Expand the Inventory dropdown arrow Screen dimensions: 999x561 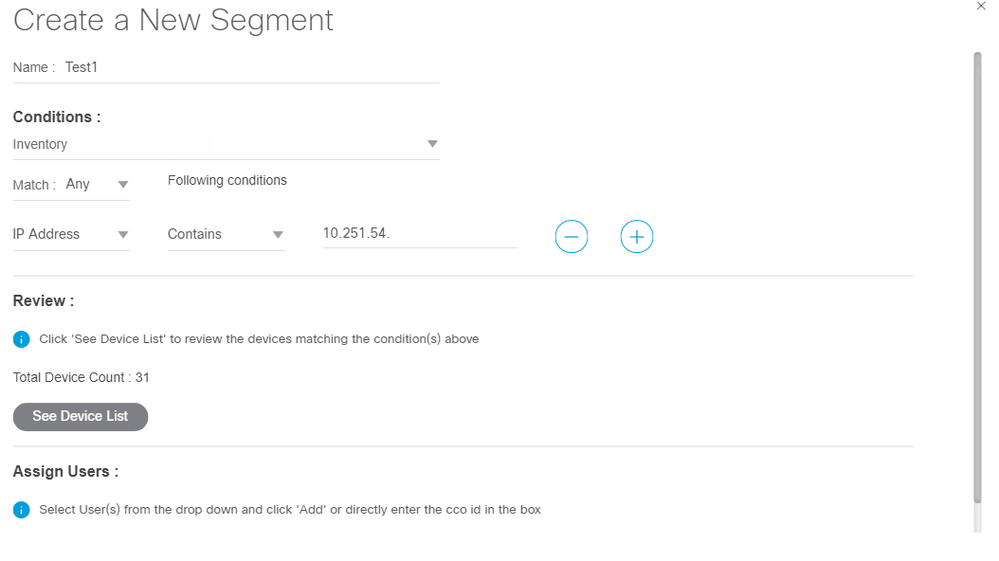pyautogui.click(x=433, y=144)
